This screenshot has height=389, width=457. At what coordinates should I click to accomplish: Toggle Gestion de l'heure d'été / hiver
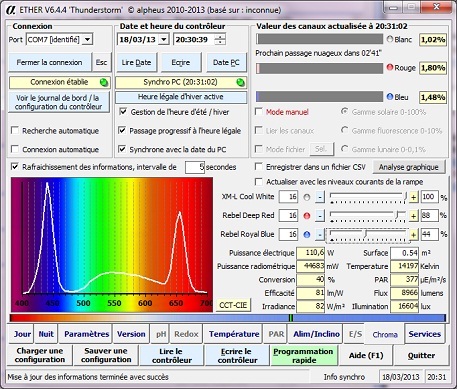pos(123,112)
